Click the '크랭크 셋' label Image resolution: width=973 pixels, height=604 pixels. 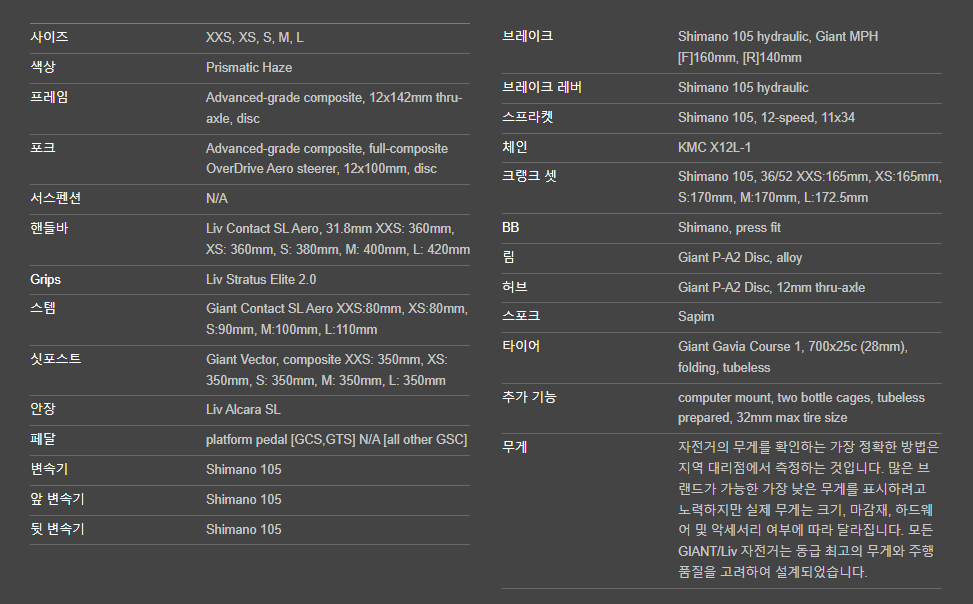(529, 176)
